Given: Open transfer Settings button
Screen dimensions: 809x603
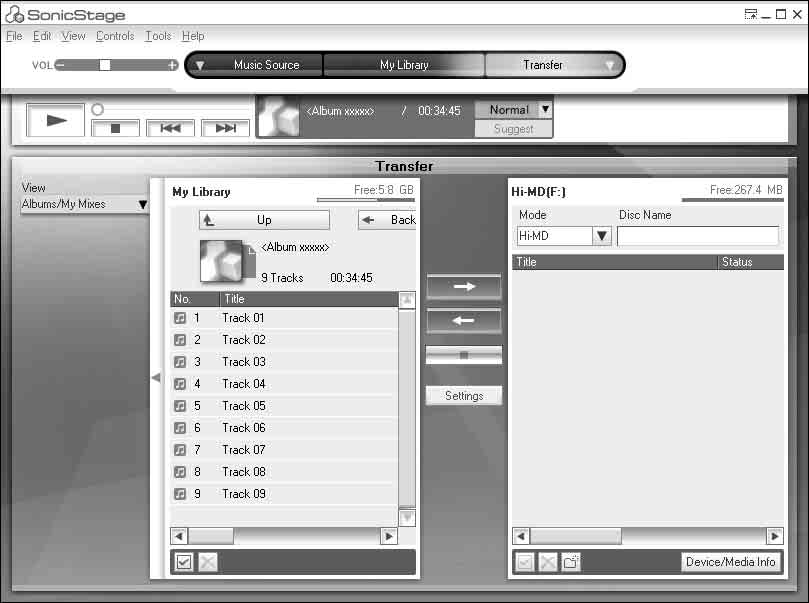Looking at the screenshot, I should (464, 396).
